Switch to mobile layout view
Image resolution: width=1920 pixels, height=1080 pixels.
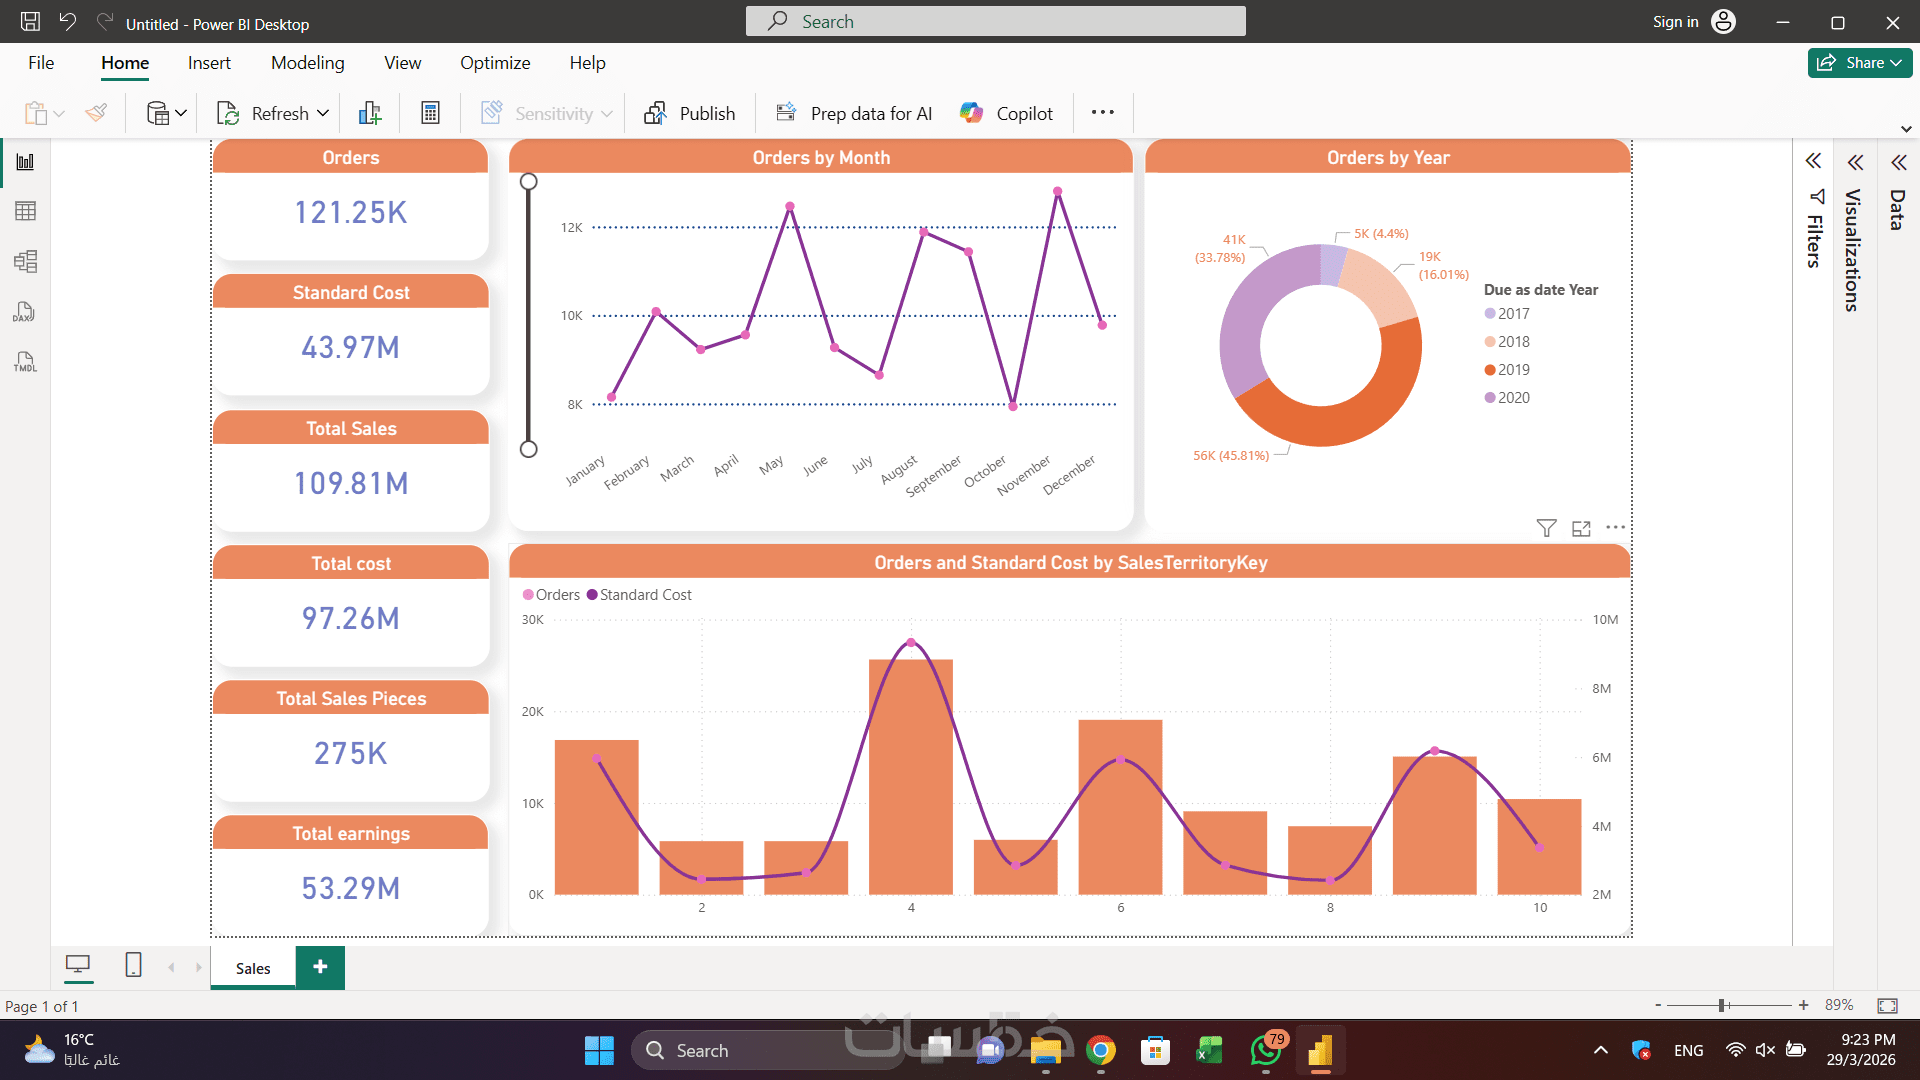[133, 965]
